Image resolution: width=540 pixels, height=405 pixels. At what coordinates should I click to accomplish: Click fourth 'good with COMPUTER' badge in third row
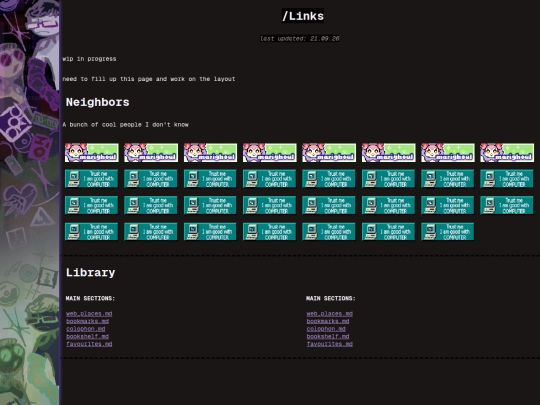[270, 205]
